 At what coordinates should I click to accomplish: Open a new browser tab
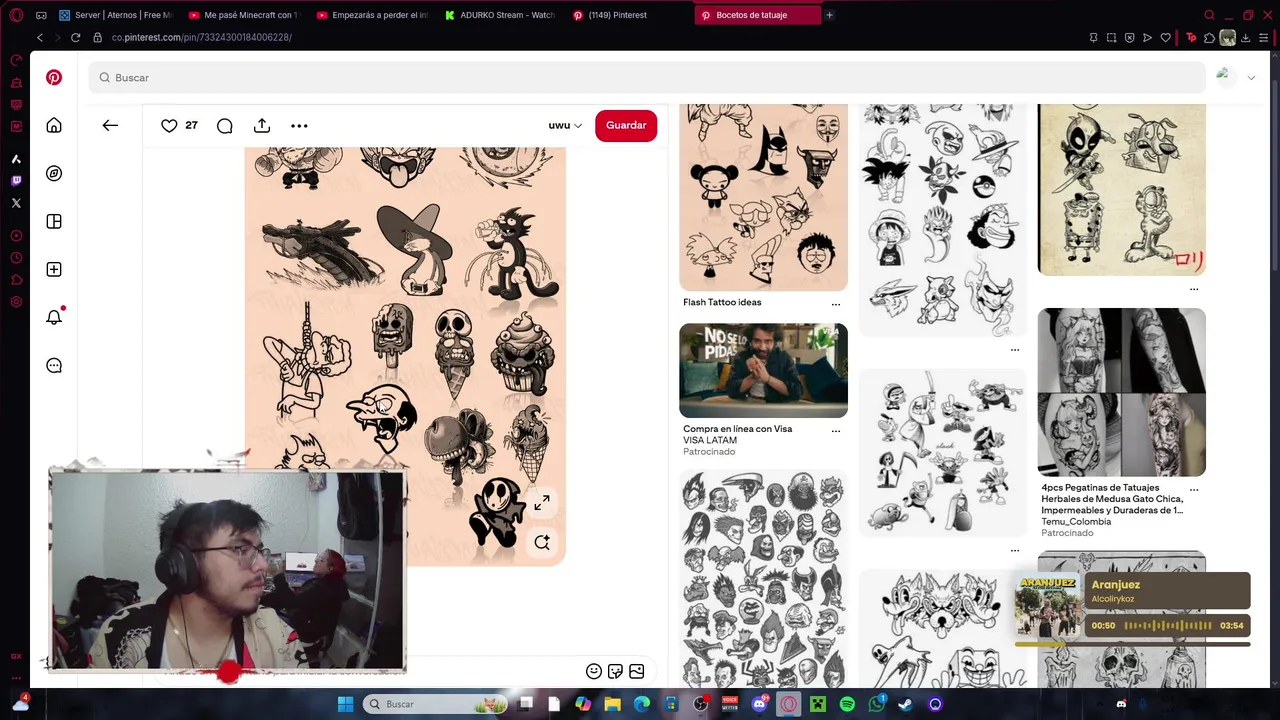click(x=829, y=15)
